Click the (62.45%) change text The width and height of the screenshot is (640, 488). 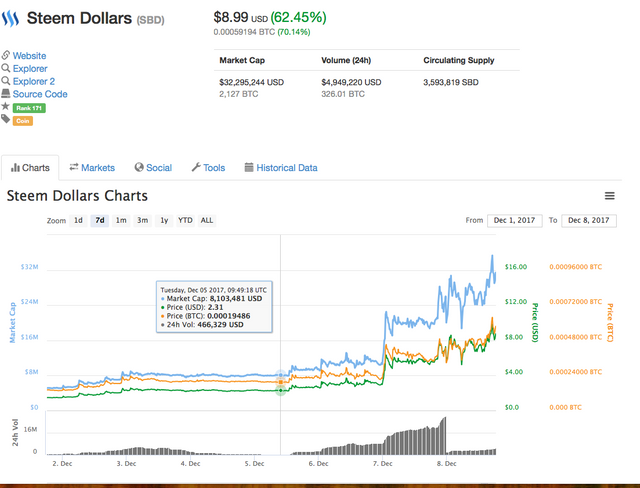pos(298,17)
